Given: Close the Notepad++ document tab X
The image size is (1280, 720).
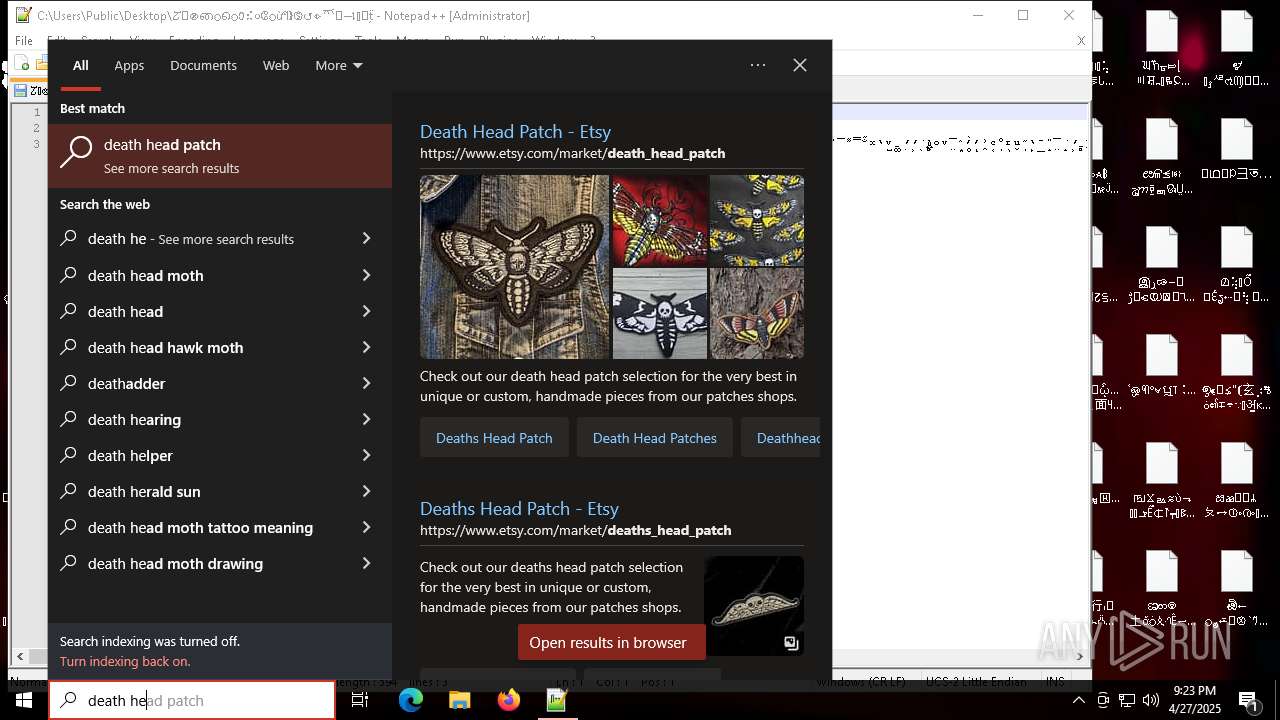Looking at the screenshot, I should point(1081,41).
